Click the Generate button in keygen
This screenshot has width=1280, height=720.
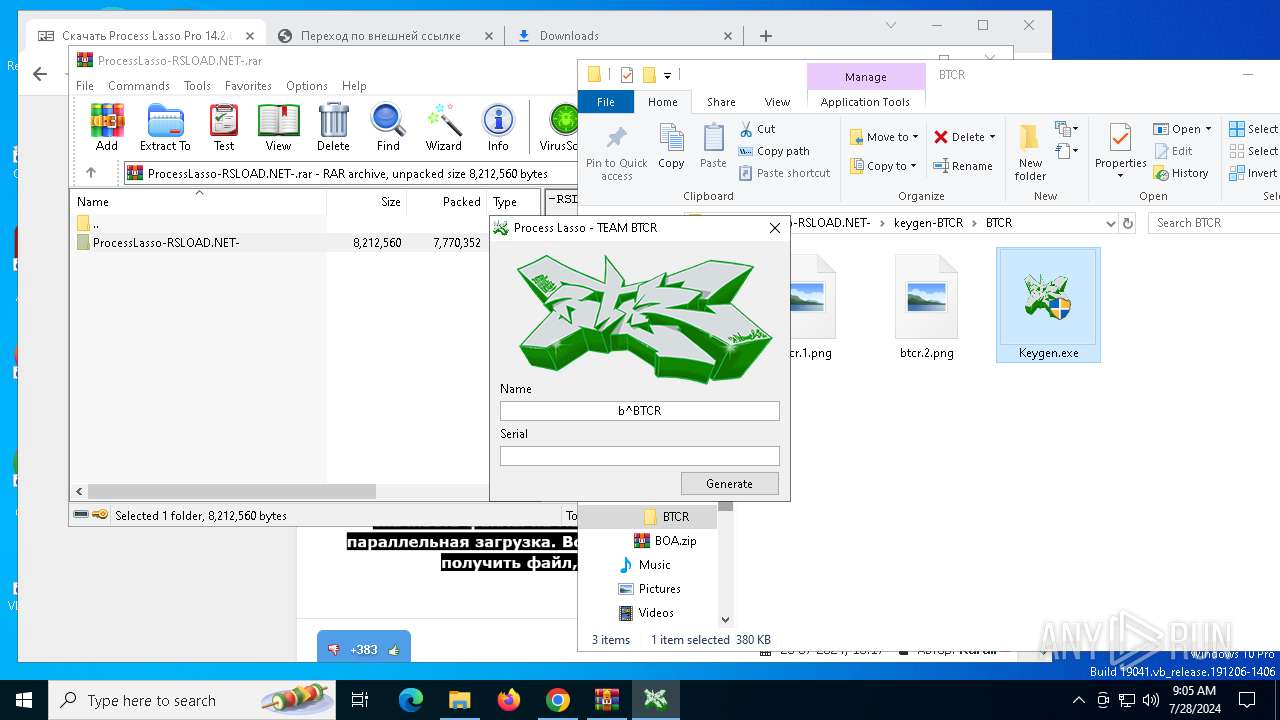click(x=729, y=484)
